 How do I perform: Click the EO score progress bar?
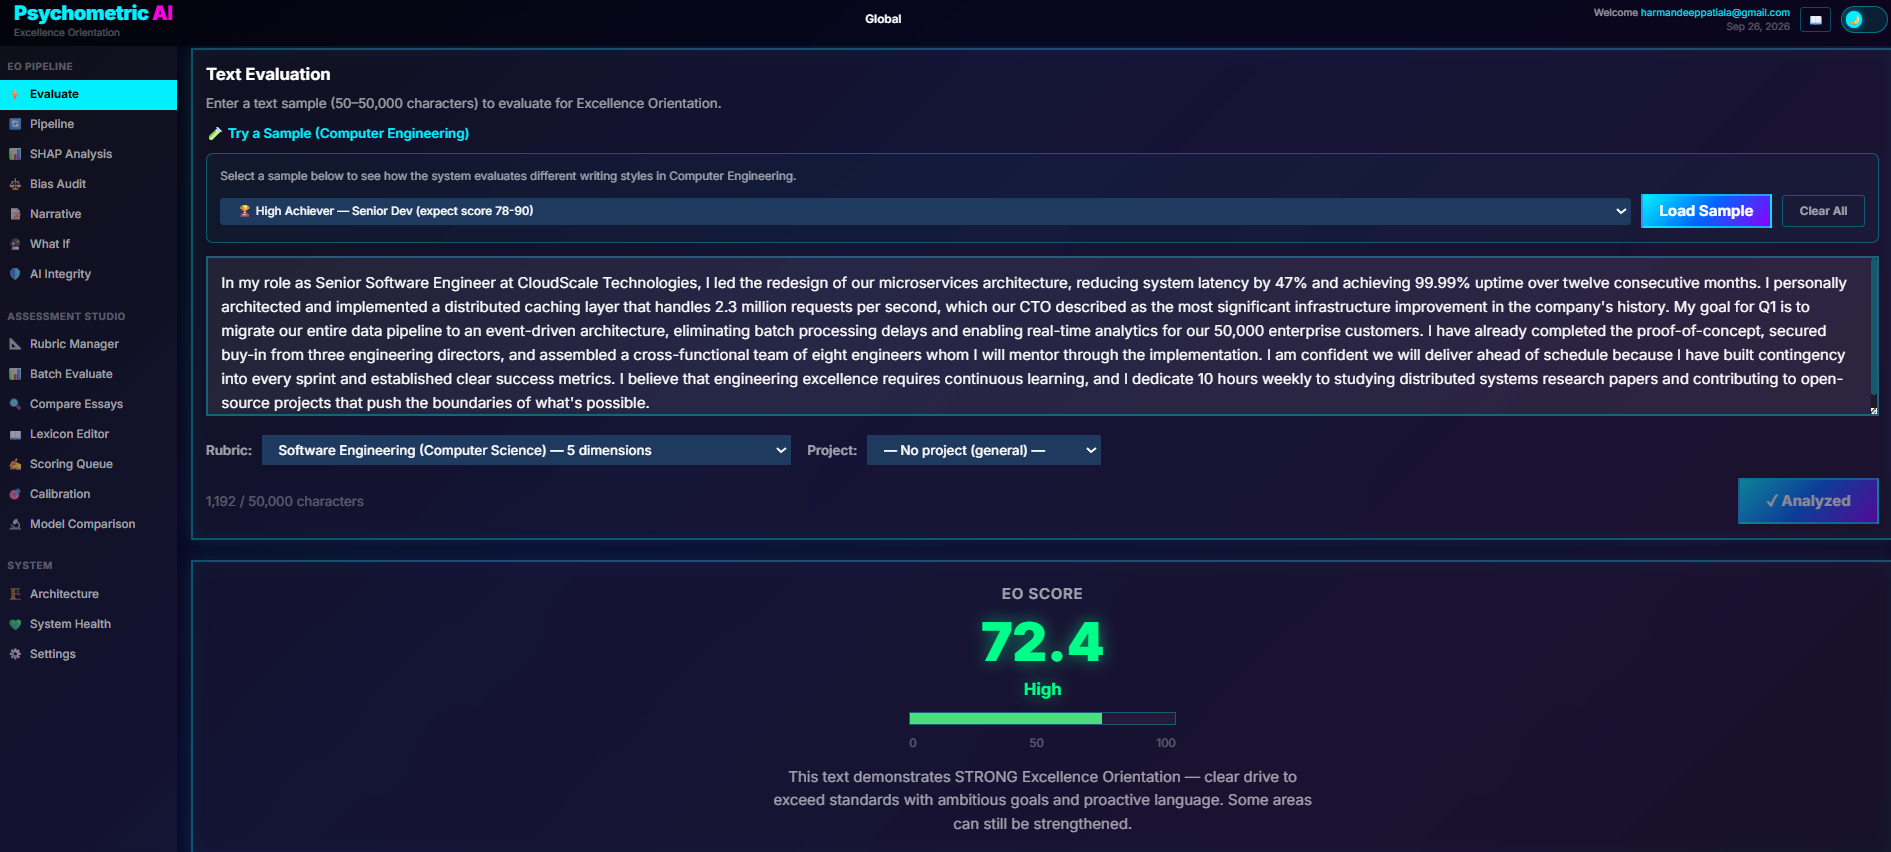pos(1042,718)
